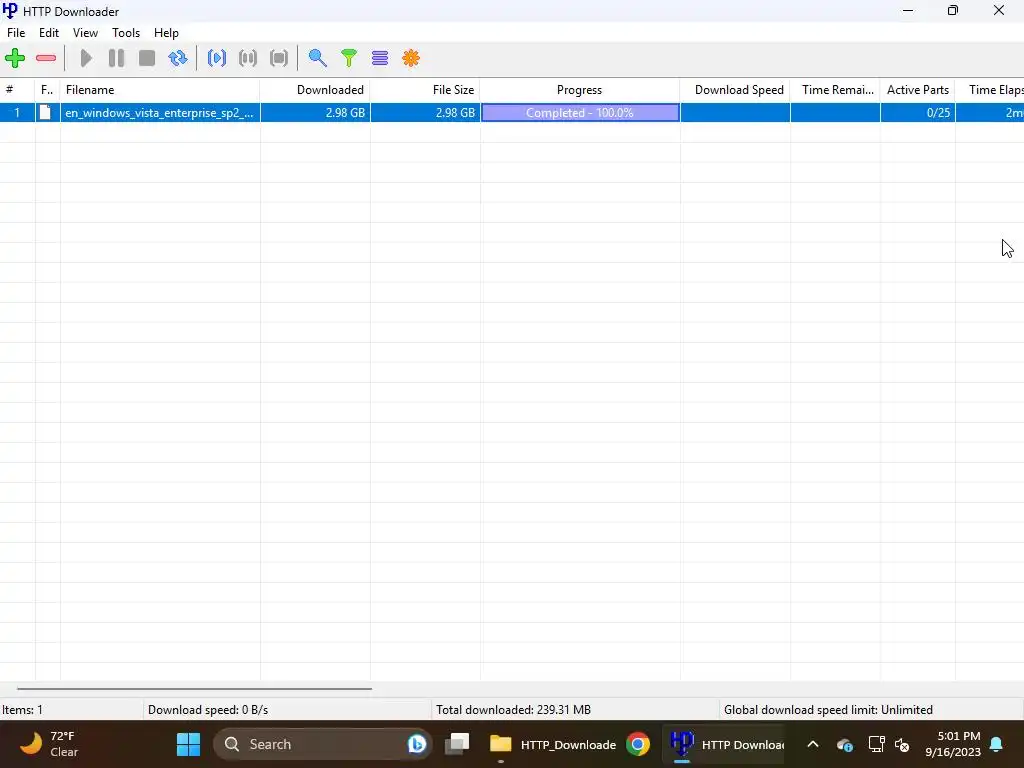
Task: Sort by the file type F.. column header
Action: 48,89
